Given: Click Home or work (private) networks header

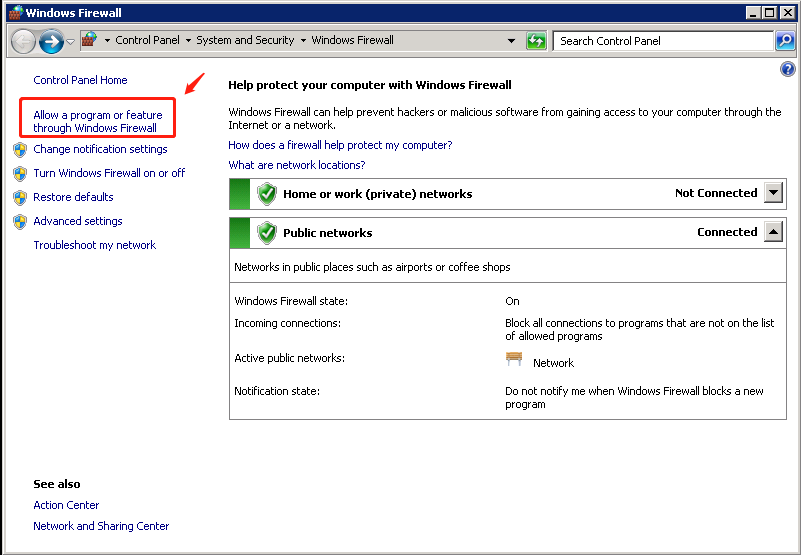Looking at the screenshot, I should (x=378, y=194).
